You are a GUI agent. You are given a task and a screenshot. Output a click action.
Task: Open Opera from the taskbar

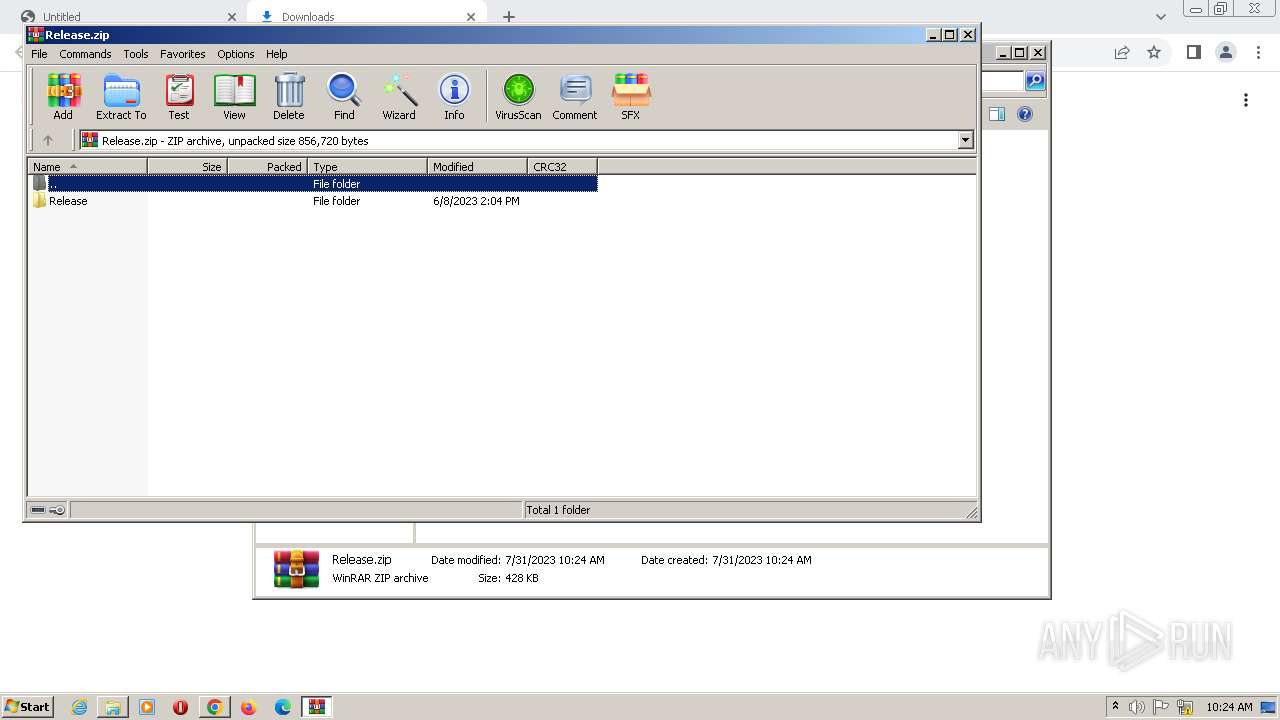181,707
